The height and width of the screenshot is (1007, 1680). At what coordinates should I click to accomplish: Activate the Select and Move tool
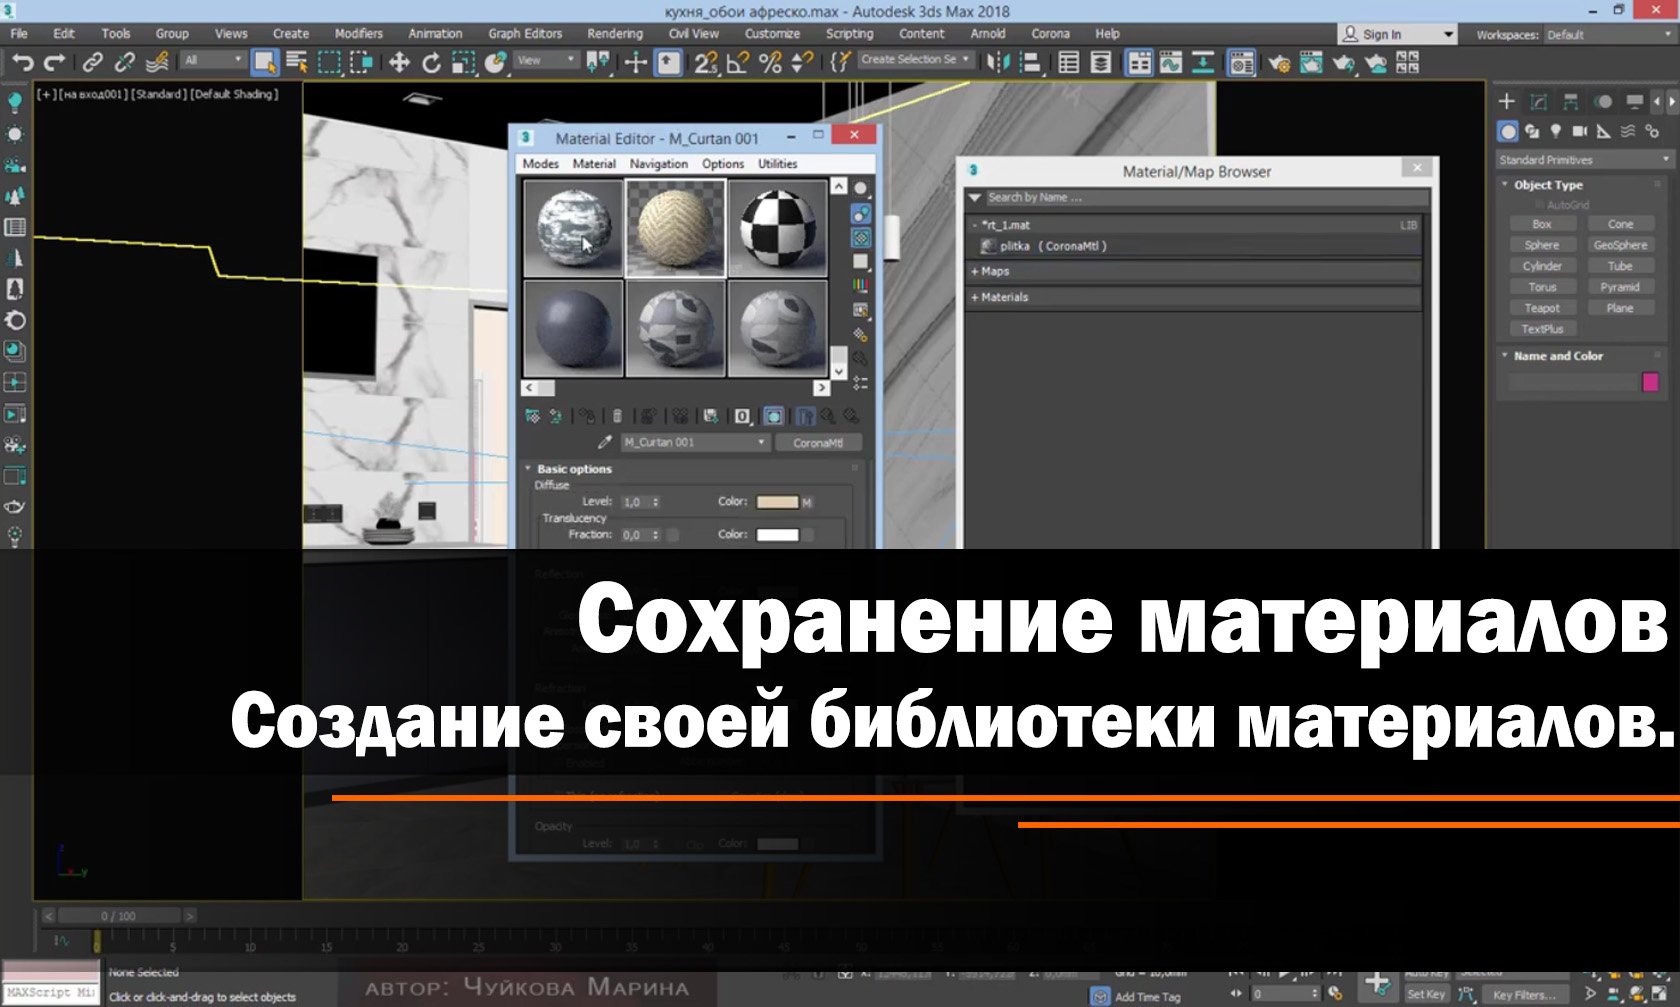[400, 60]
